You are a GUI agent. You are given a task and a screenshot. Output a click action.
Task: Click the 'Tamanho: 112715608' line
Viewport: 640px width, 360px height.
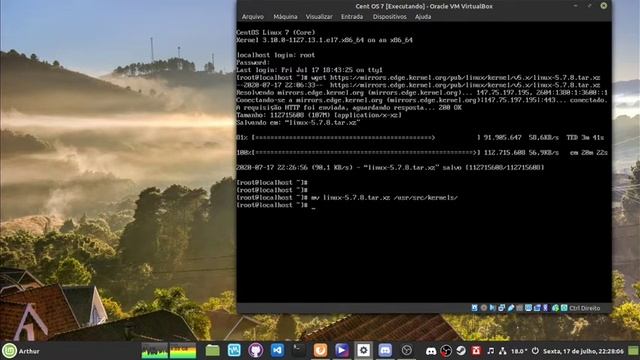(x=319, y=115)
